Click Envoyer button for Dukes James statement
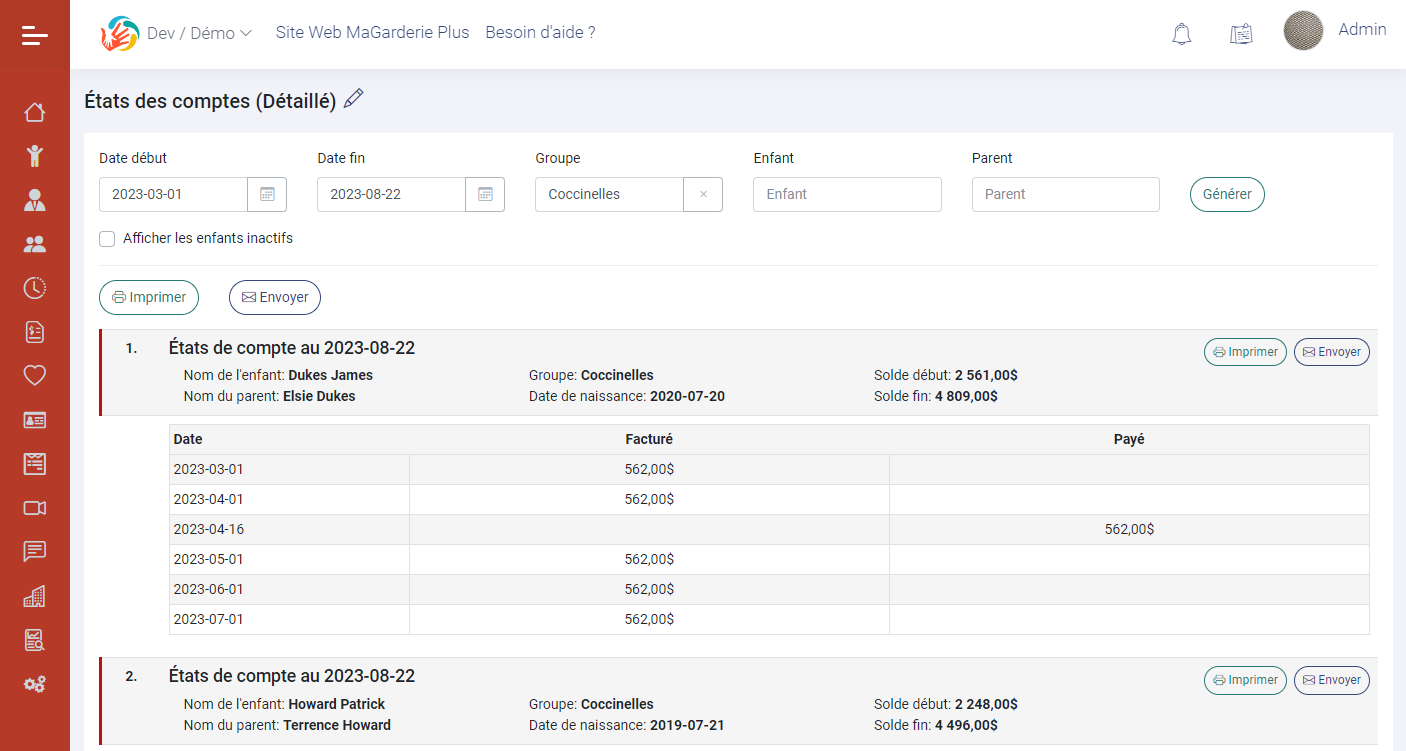The height and width of the screenshot is (751, 1406). 1331,352
